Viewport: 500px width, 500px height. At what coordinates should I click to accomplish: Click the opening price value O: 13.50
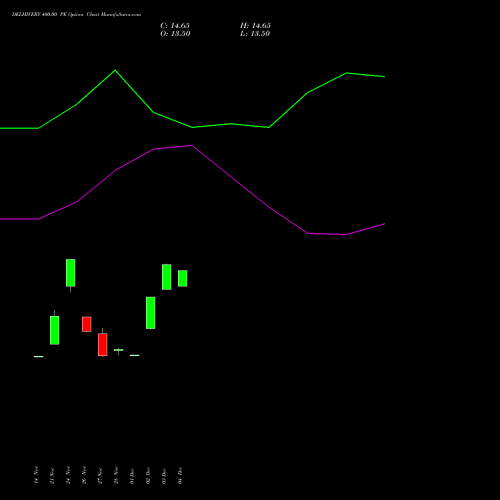pos(175,34)
